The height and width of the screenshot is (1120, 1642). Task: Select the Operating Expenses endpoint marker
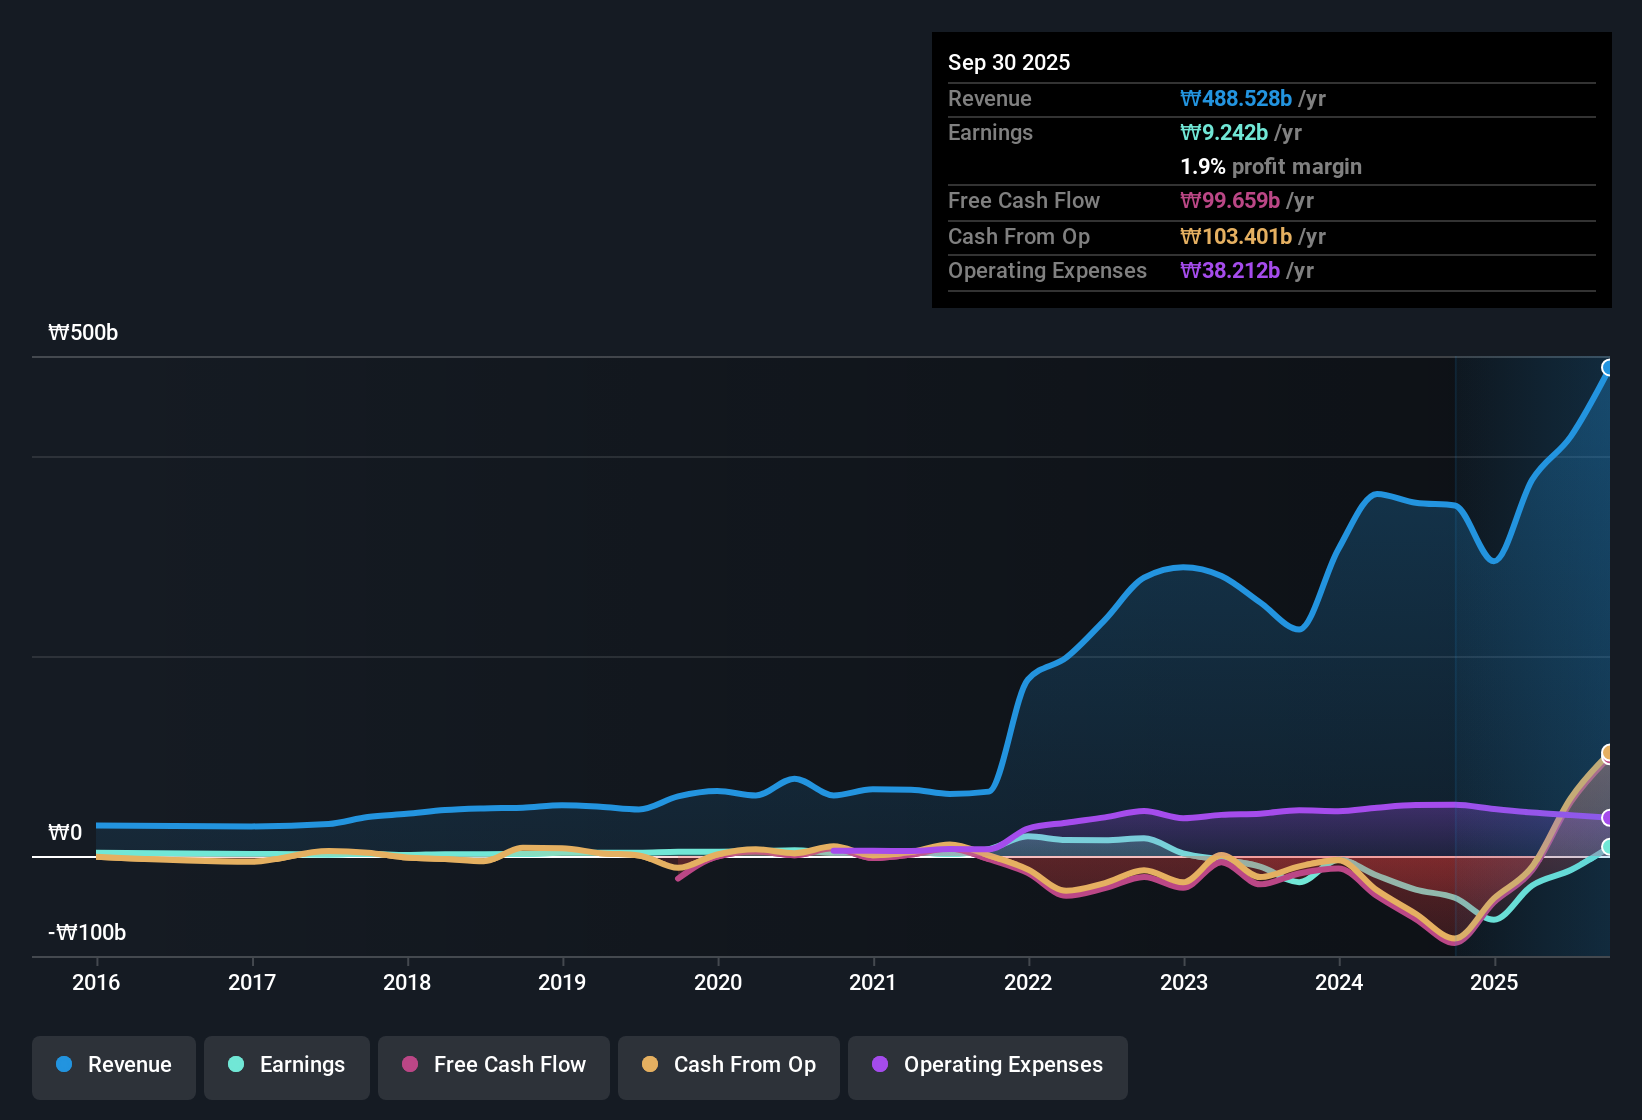[x=1608, y=818]
